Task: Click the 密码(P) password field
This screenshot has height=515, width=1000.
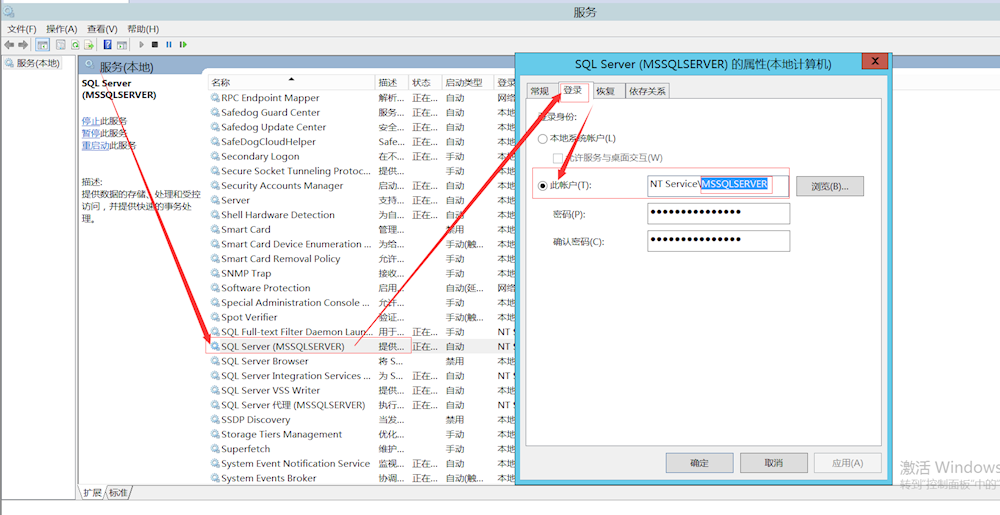Action: coord(718,214)
